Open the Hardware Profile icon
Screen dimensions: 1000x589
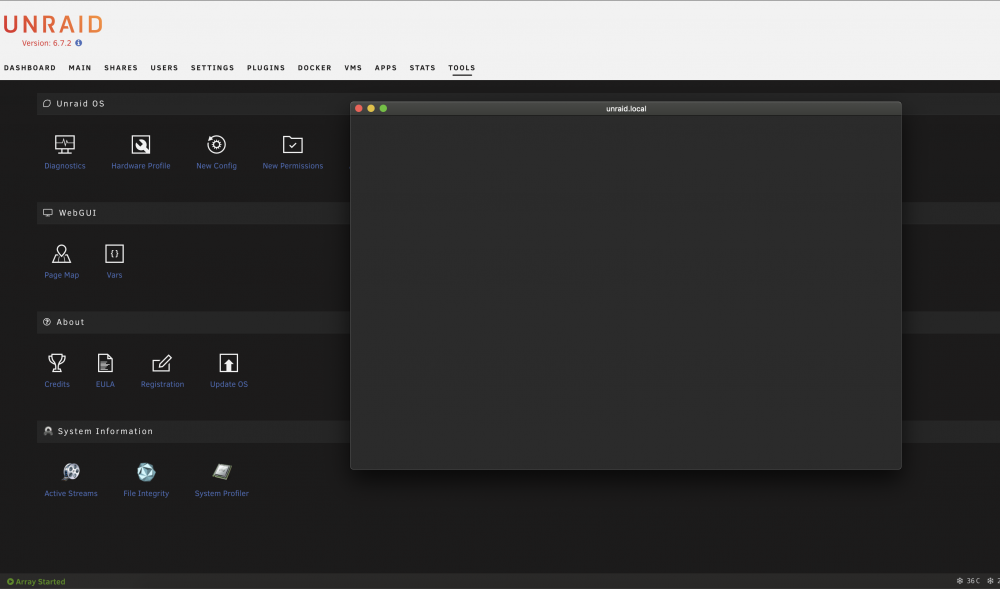pos(141,144)
